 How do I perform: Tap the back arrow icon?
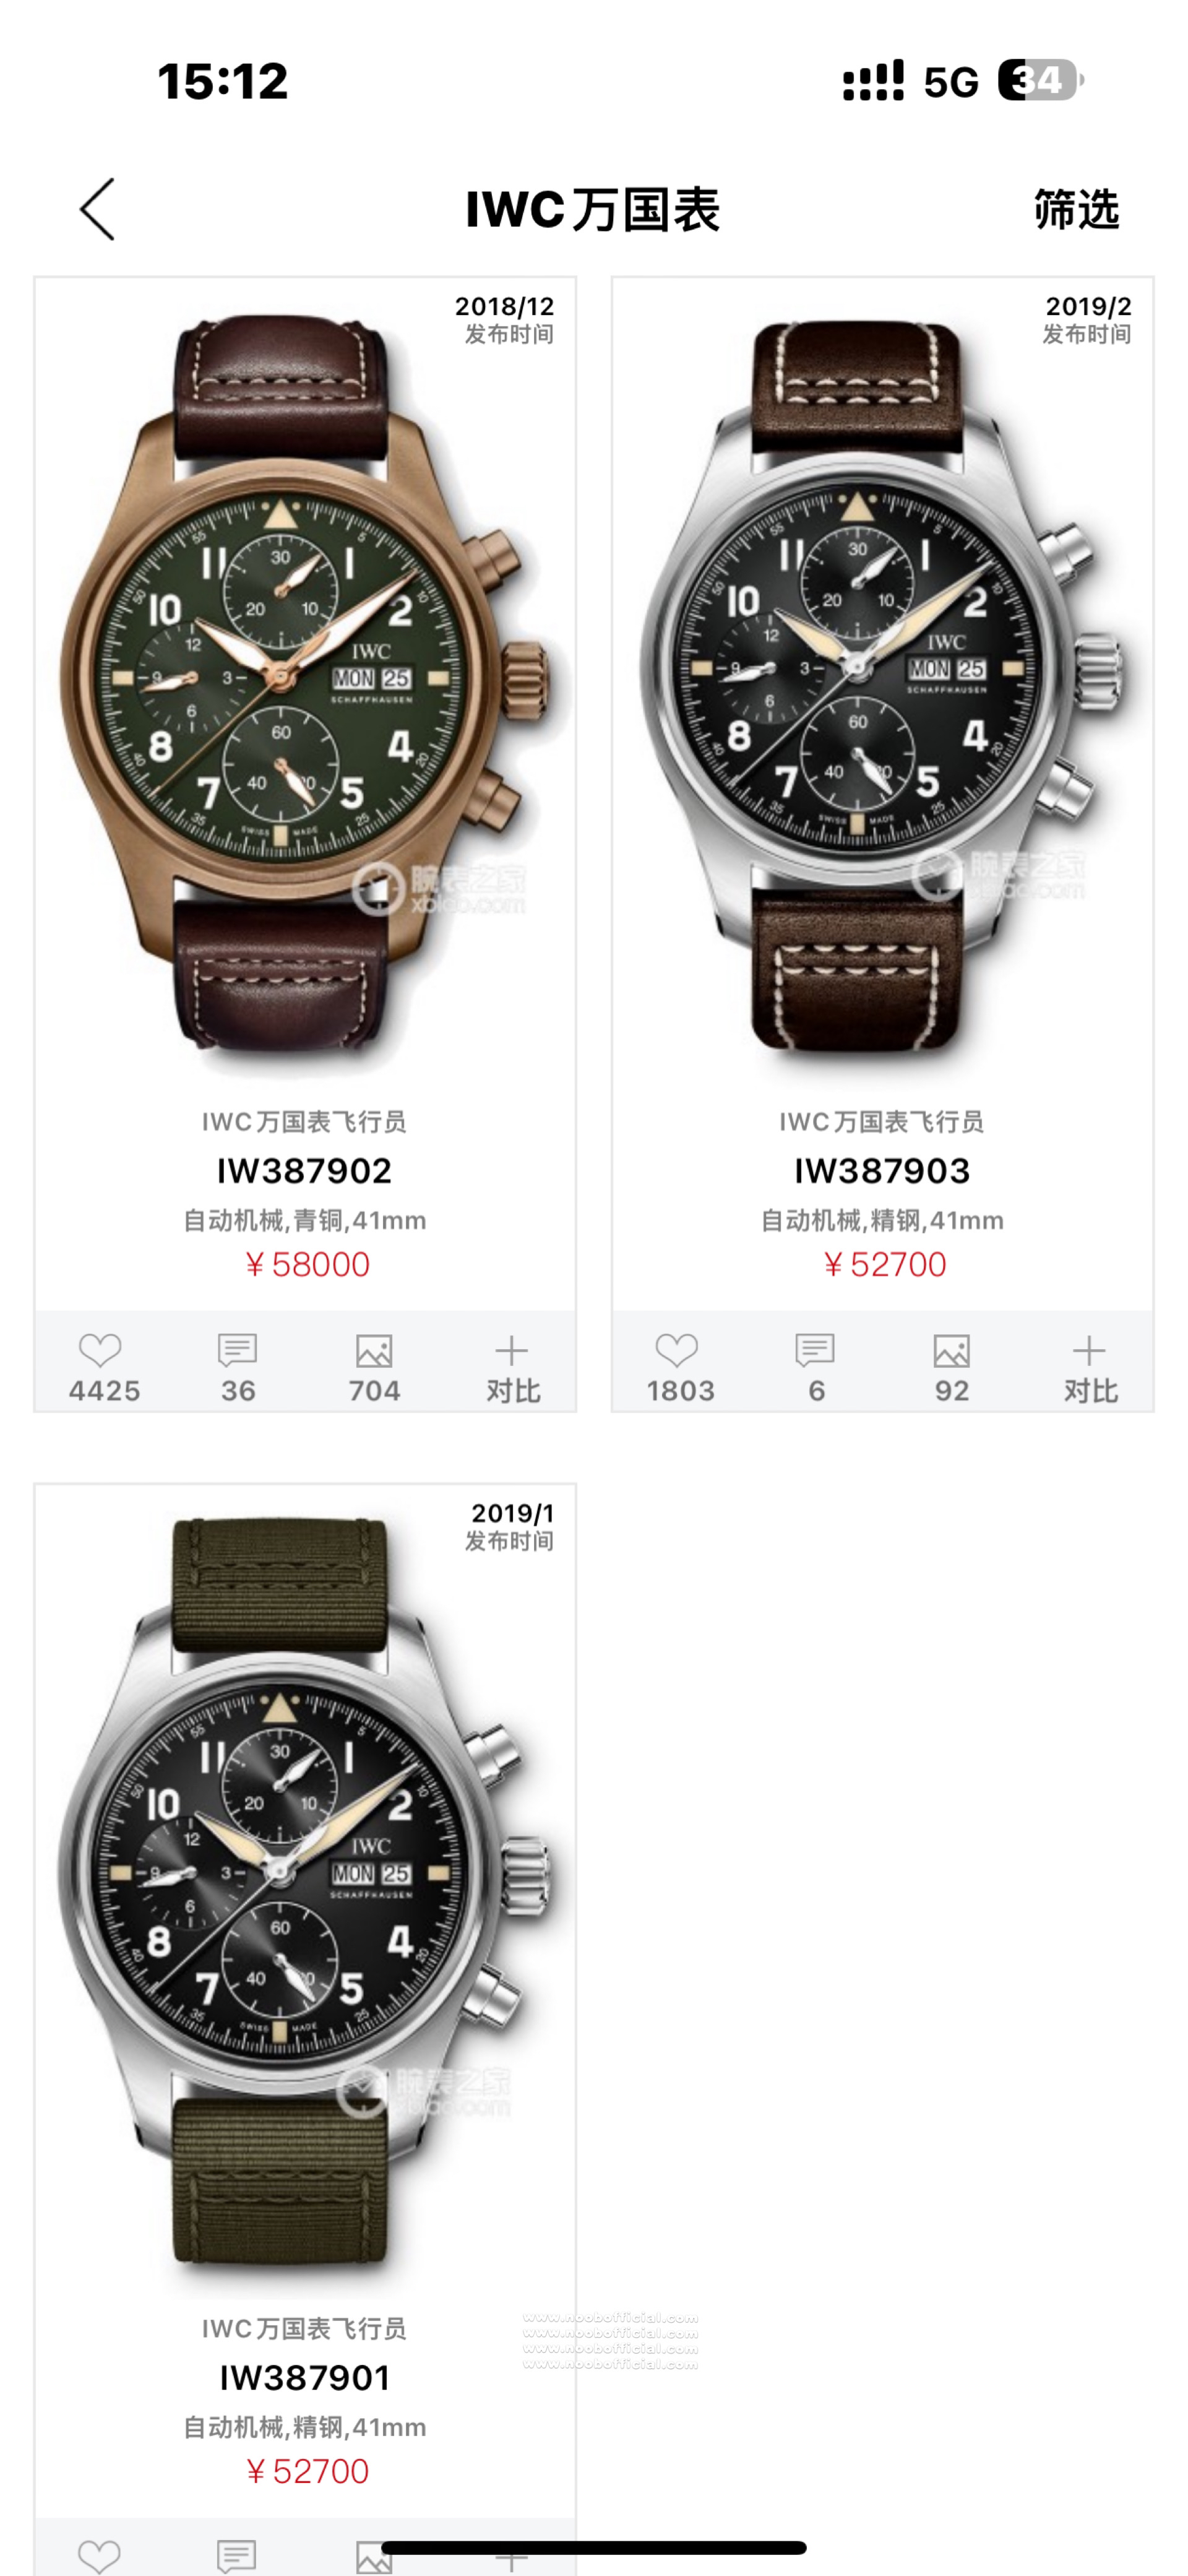coord(98,210)
